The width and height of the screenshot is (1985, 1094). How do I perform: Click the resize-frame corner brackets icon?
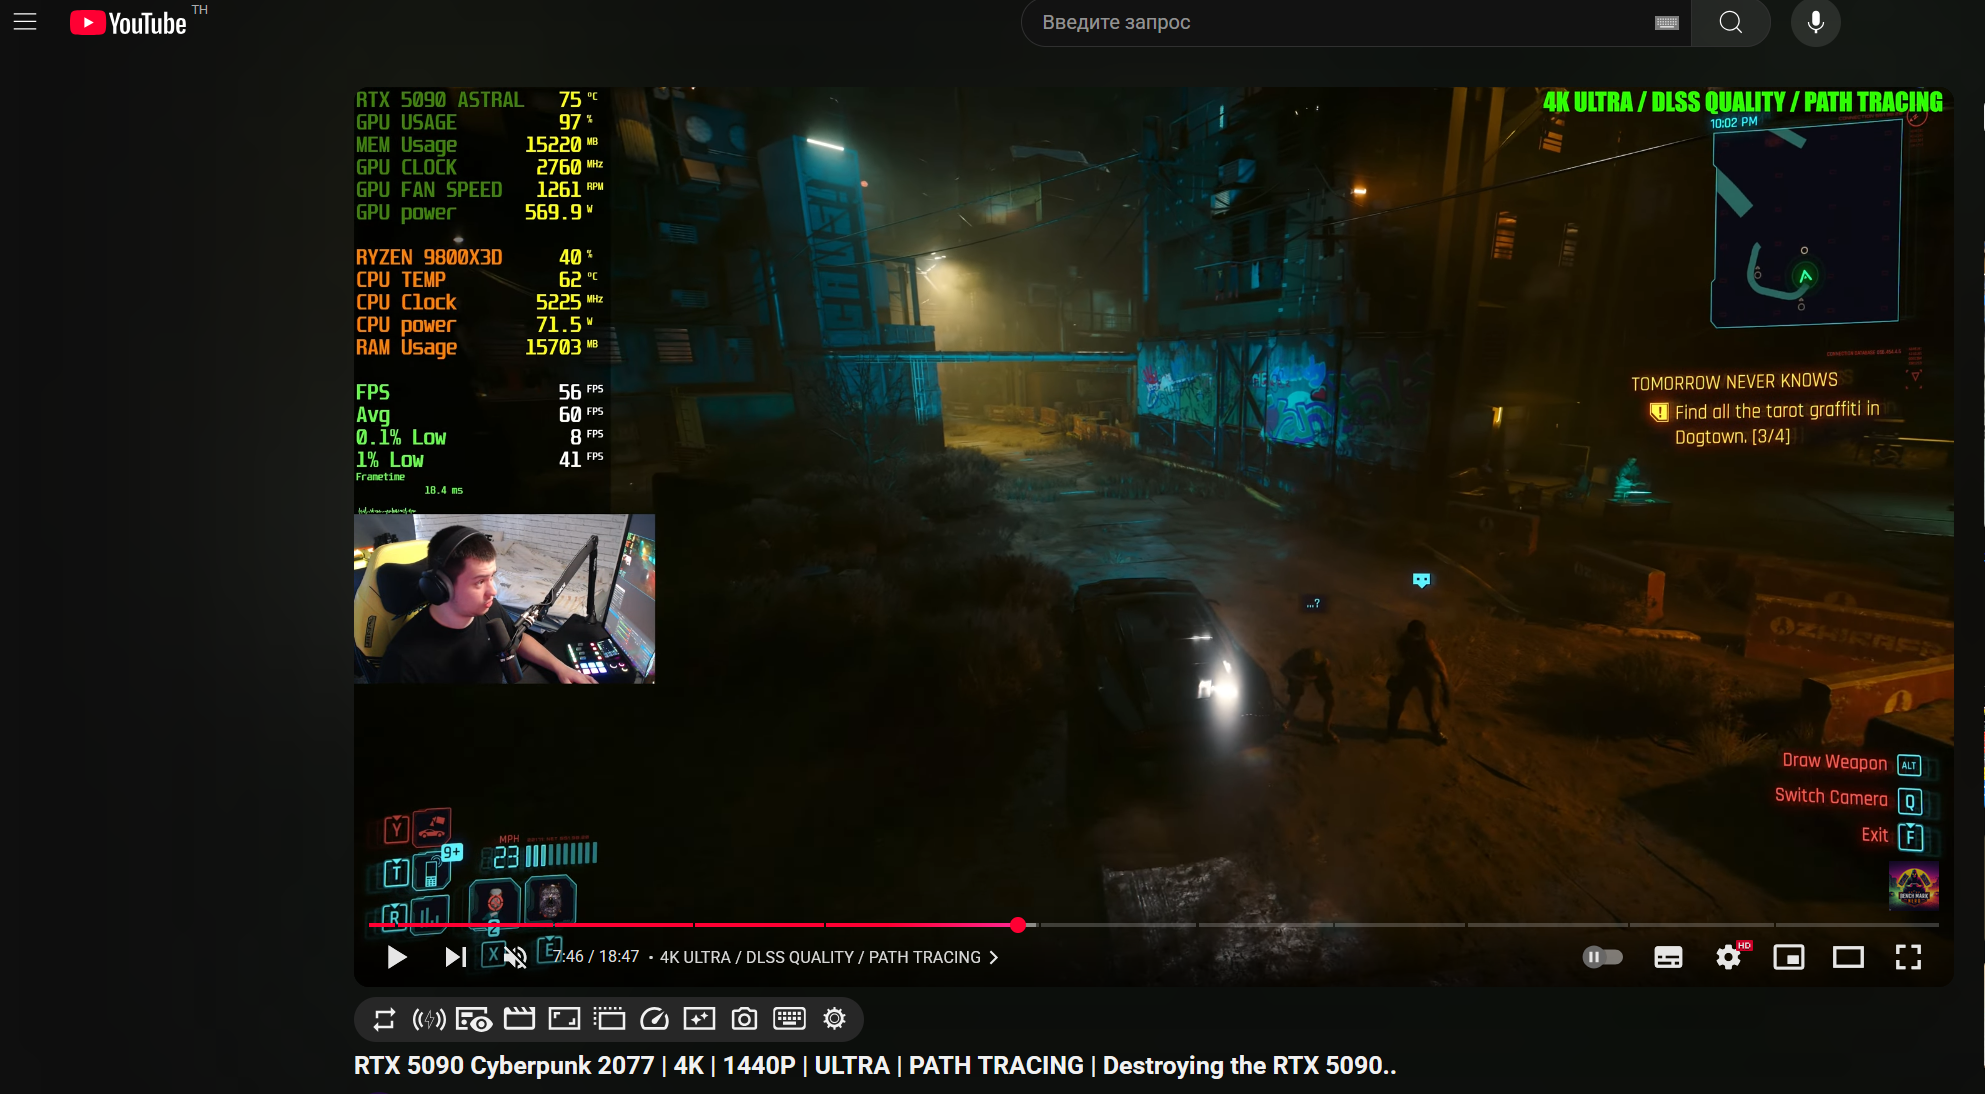[x=564, y=1019]
